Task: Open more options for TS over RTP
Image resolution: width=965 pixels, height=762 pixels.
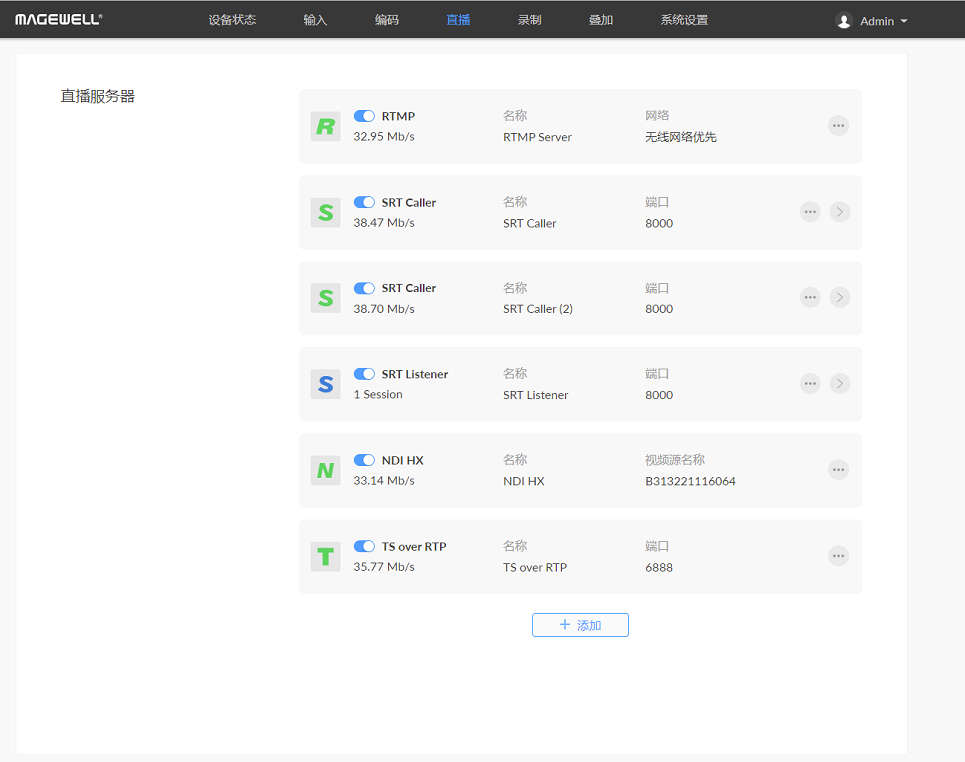Action: 838,556
